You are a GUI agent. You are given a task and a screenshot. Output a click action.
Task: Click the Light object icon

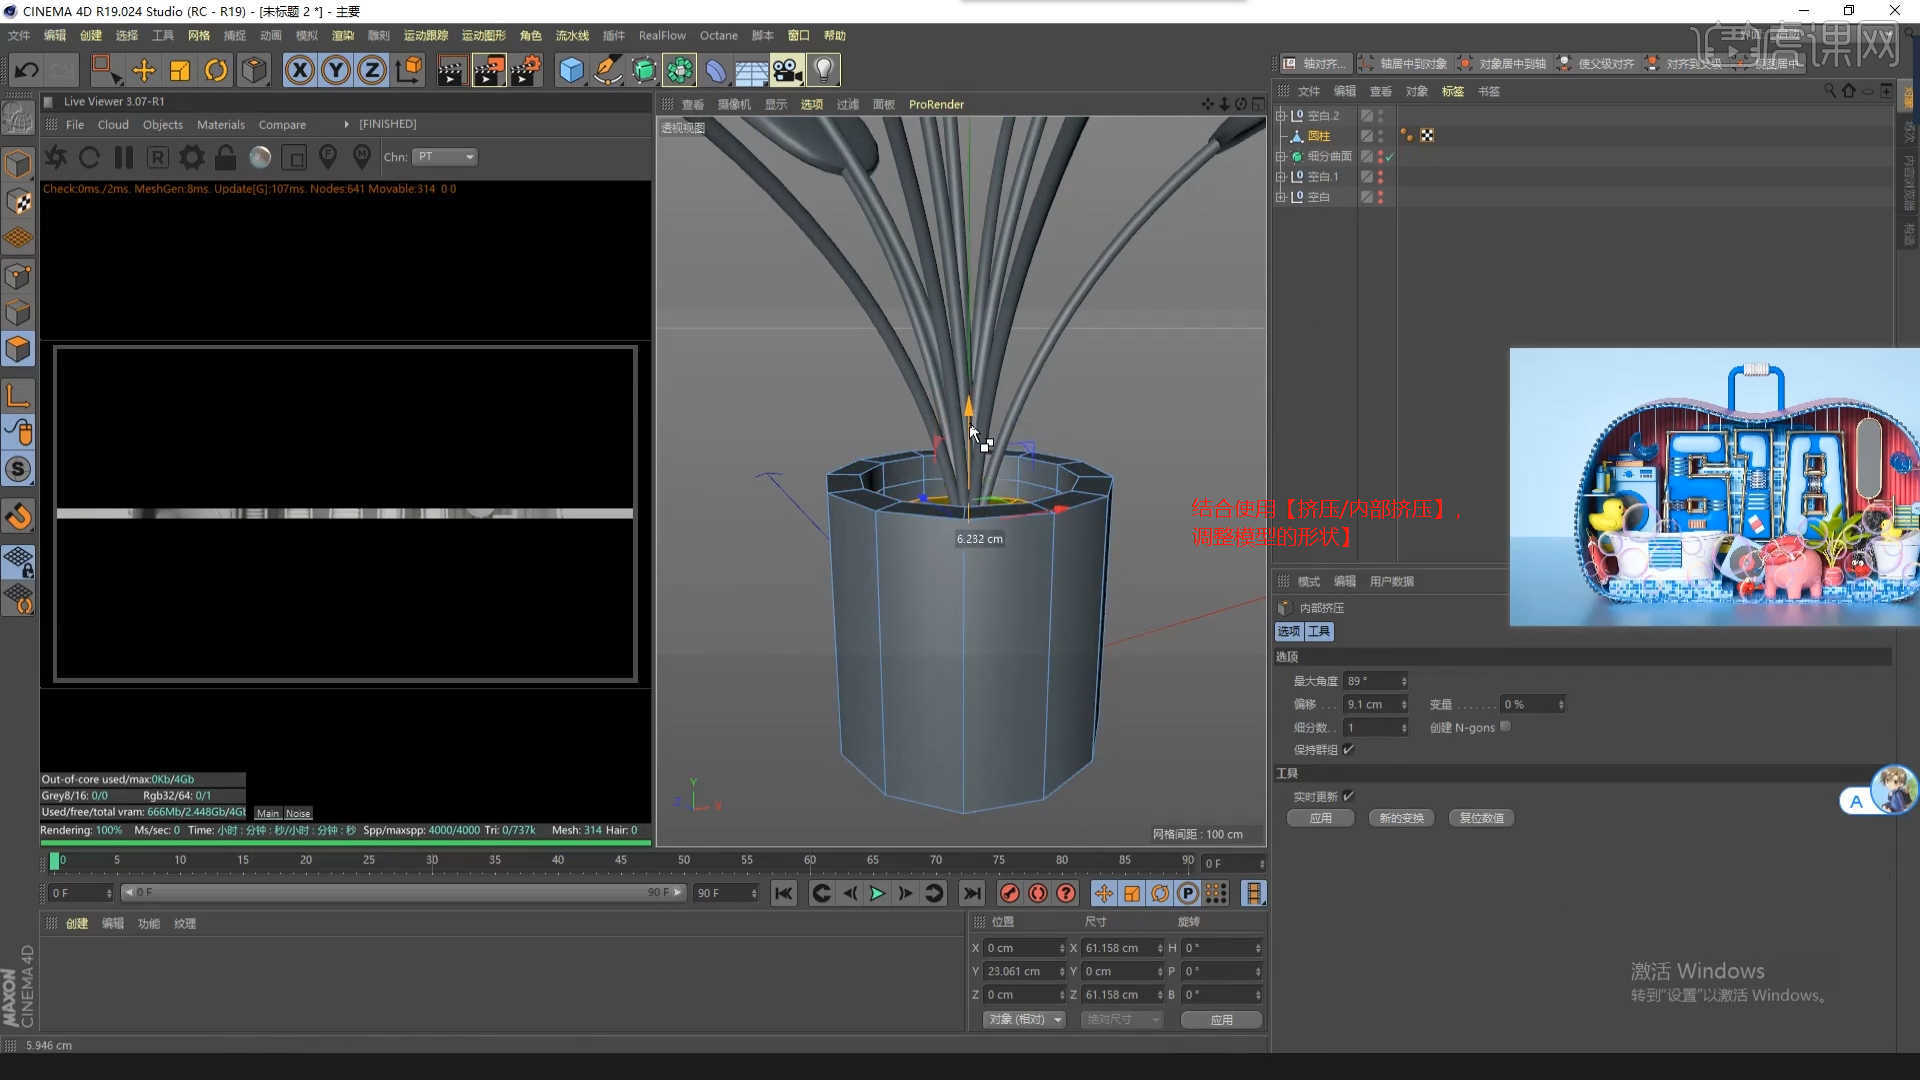[x=823, y=70]
